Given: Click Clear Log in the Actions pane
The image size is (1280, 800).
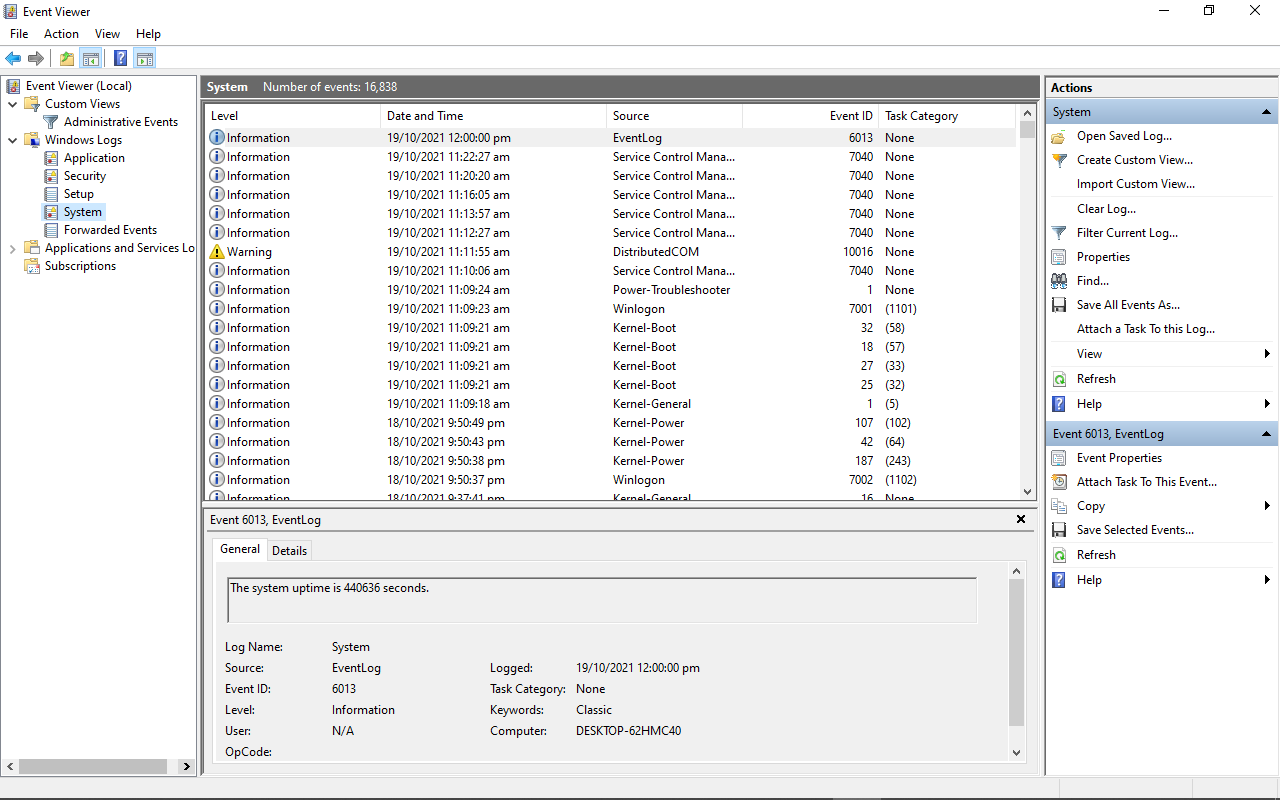Looking at the screenshot, I should pyautogui.click(x=1106, y=209).
